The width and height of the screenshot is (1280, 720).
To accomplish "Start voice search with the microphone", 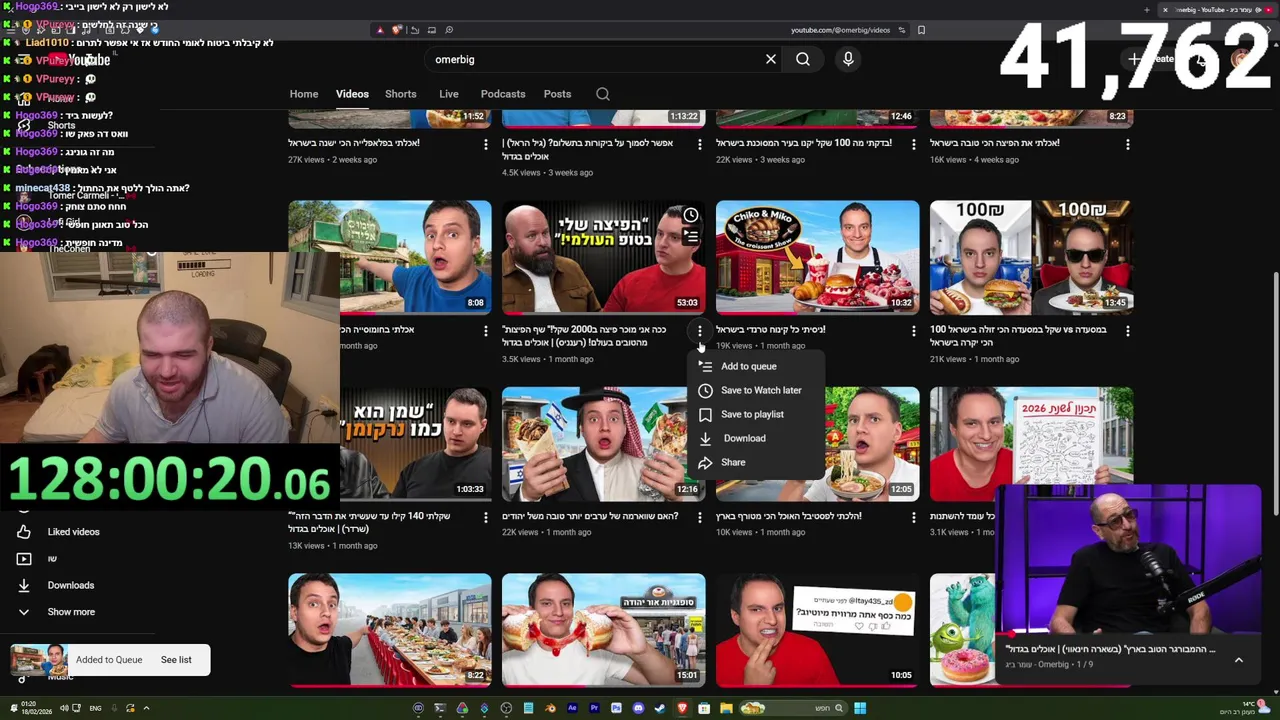I will (x=848, y=59).
